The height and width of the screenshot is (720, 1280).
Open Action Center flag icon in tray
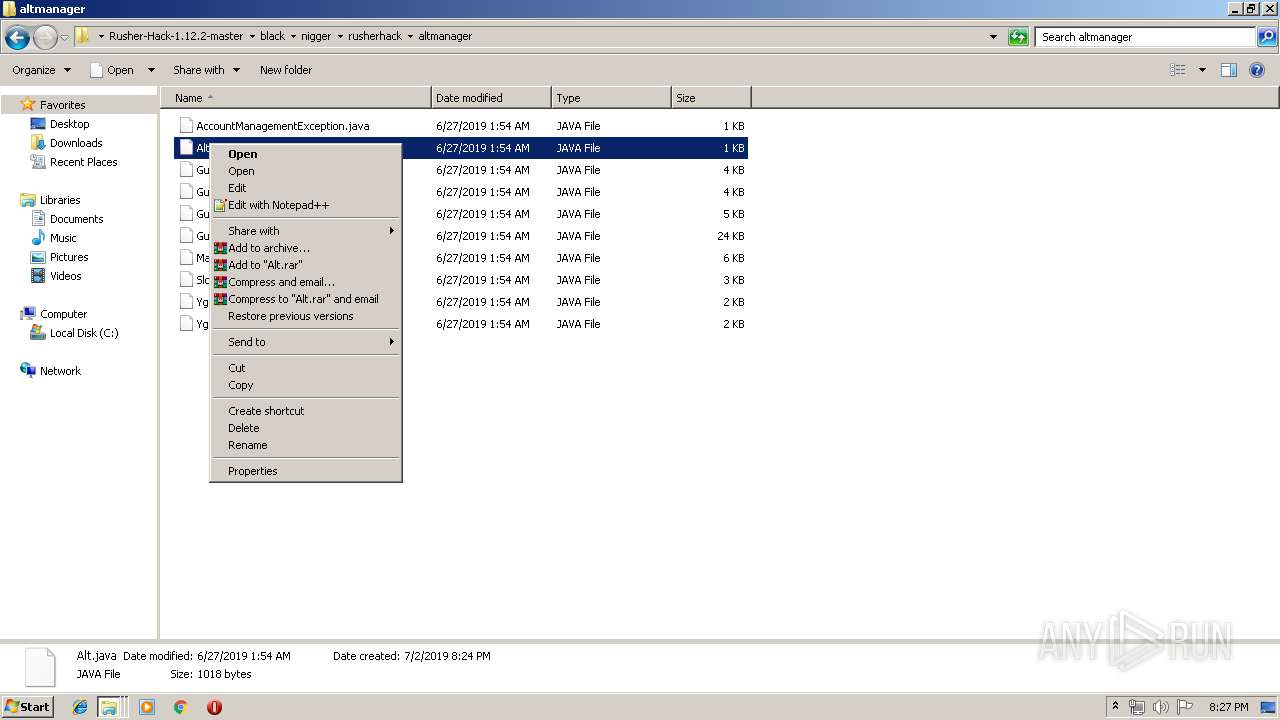click(x=1185, y=707)
